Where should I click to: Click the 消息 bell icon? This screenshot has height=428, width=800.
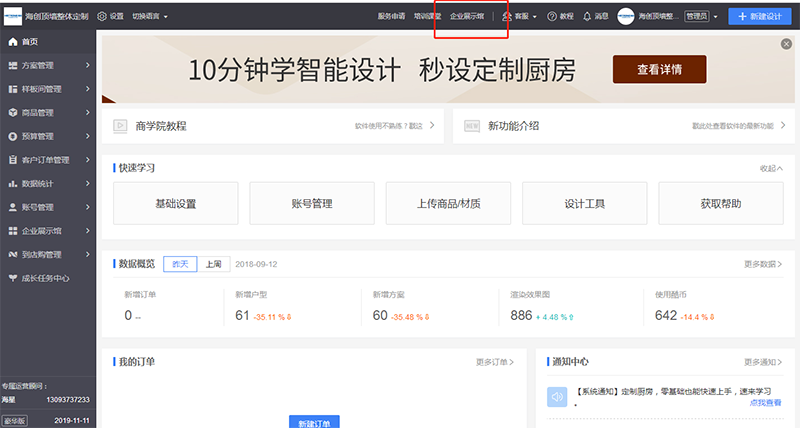coord(587,16)
